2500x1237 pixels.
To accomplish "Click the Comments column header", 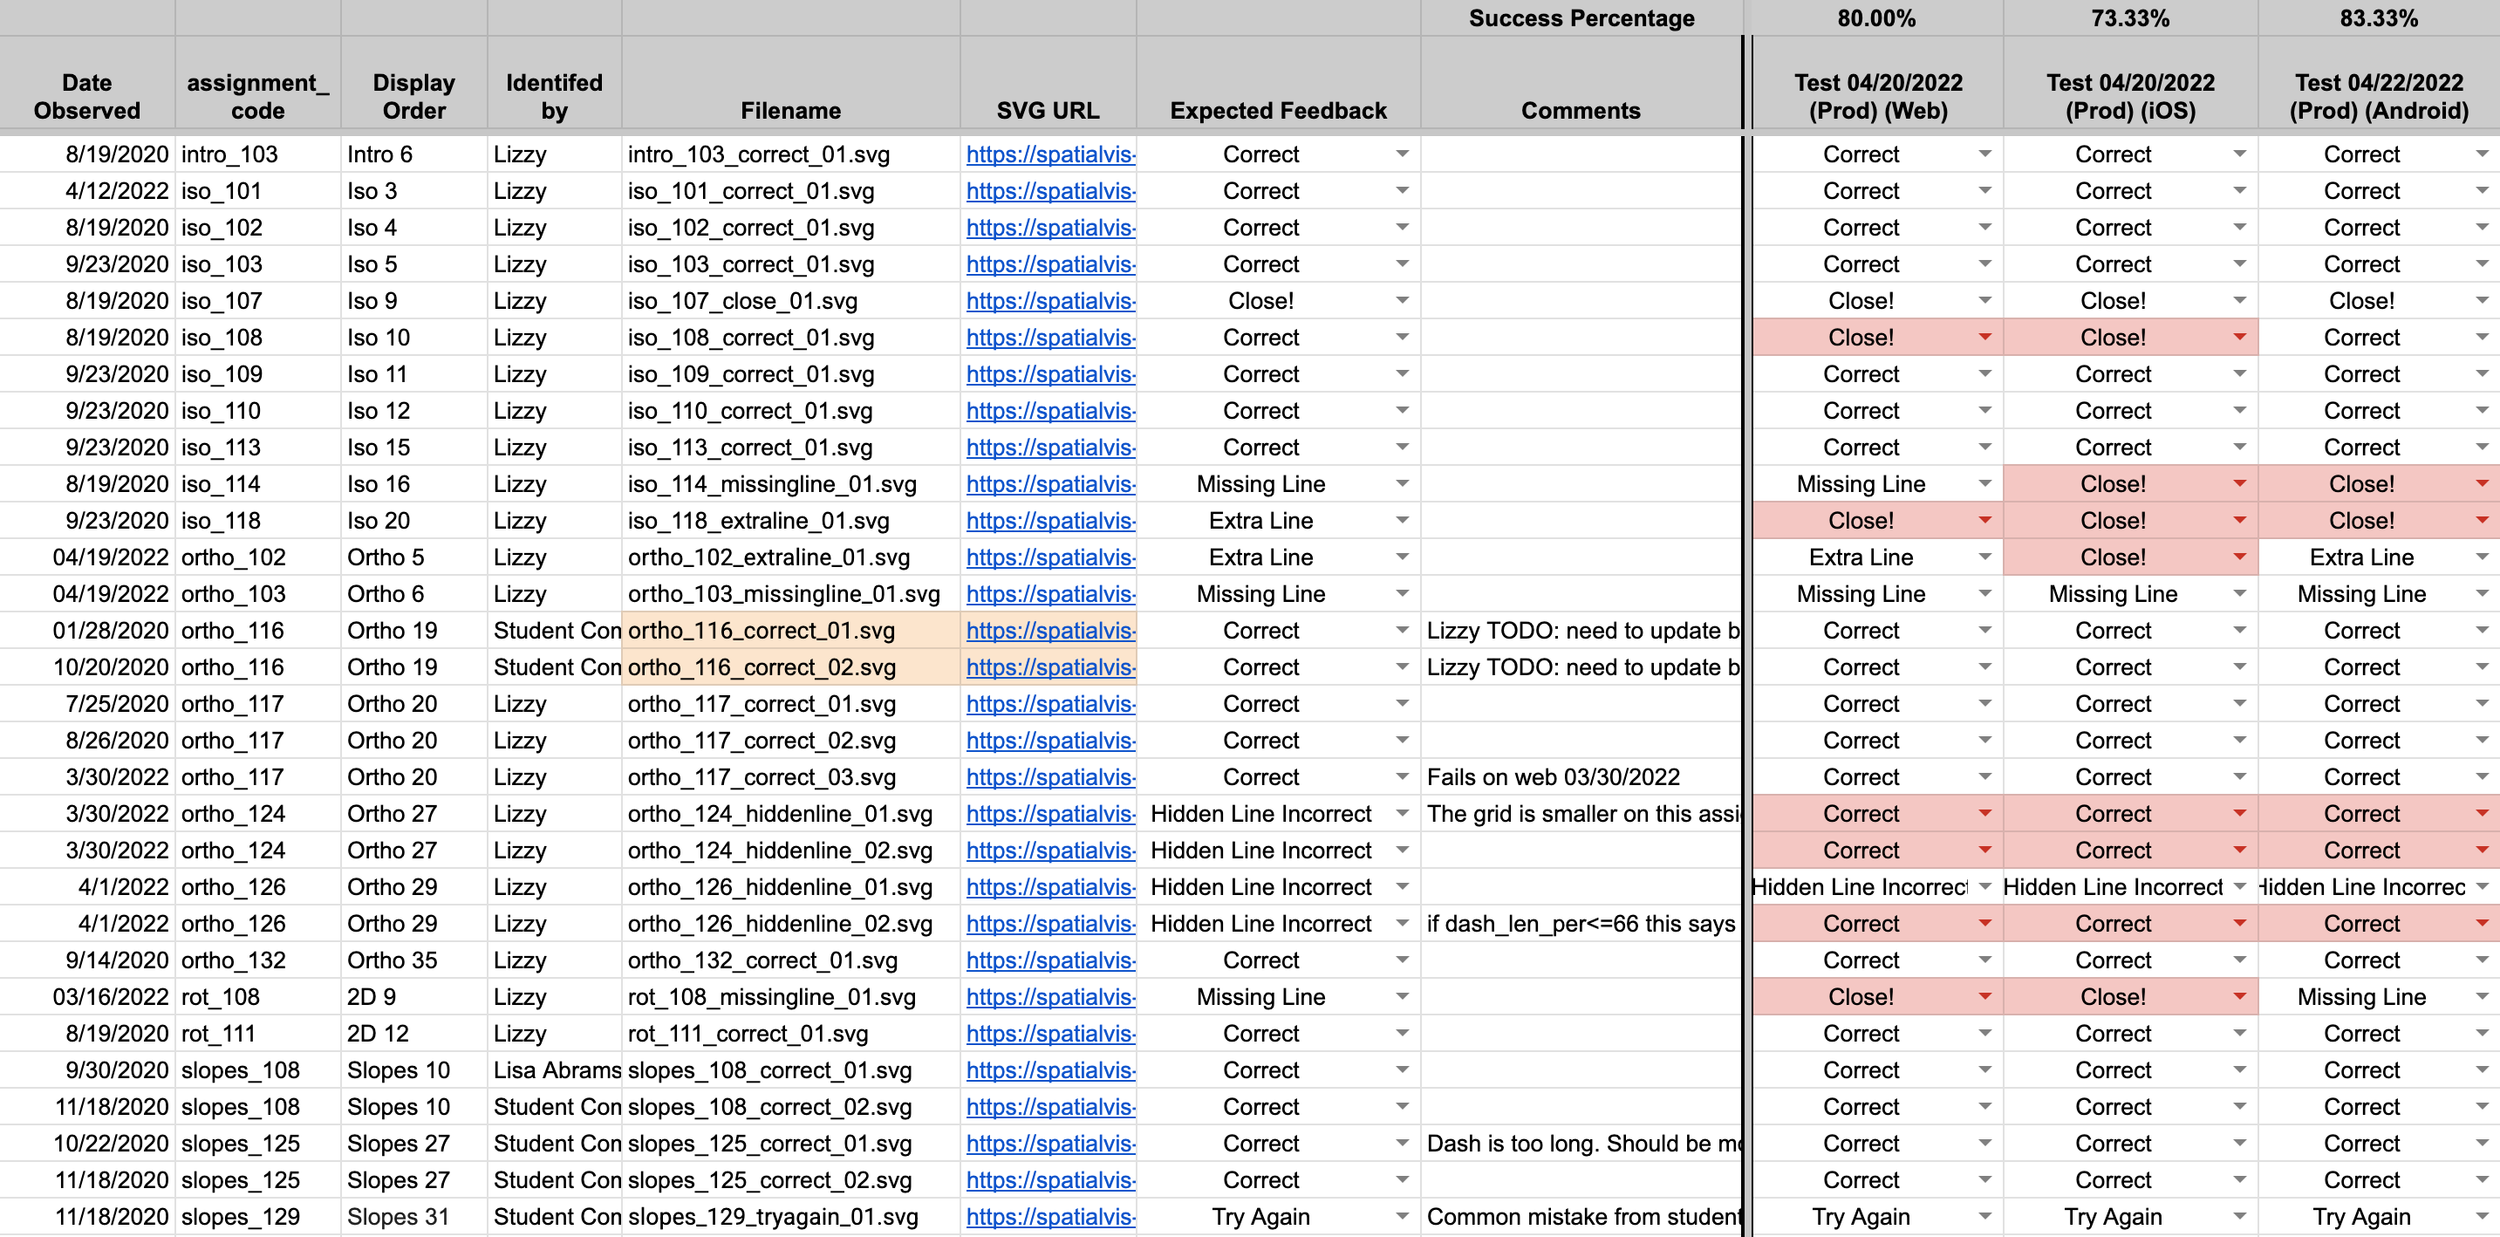I will tap(1581, 84).
